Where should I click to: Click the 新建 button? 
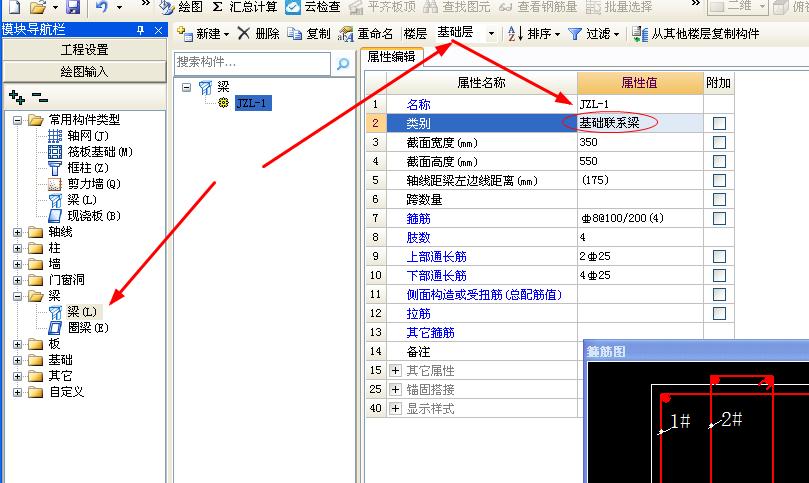203,34
